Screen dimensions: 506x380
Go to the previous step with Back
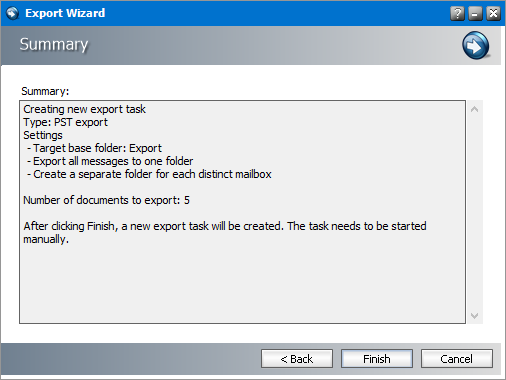(x=297, y=359)
